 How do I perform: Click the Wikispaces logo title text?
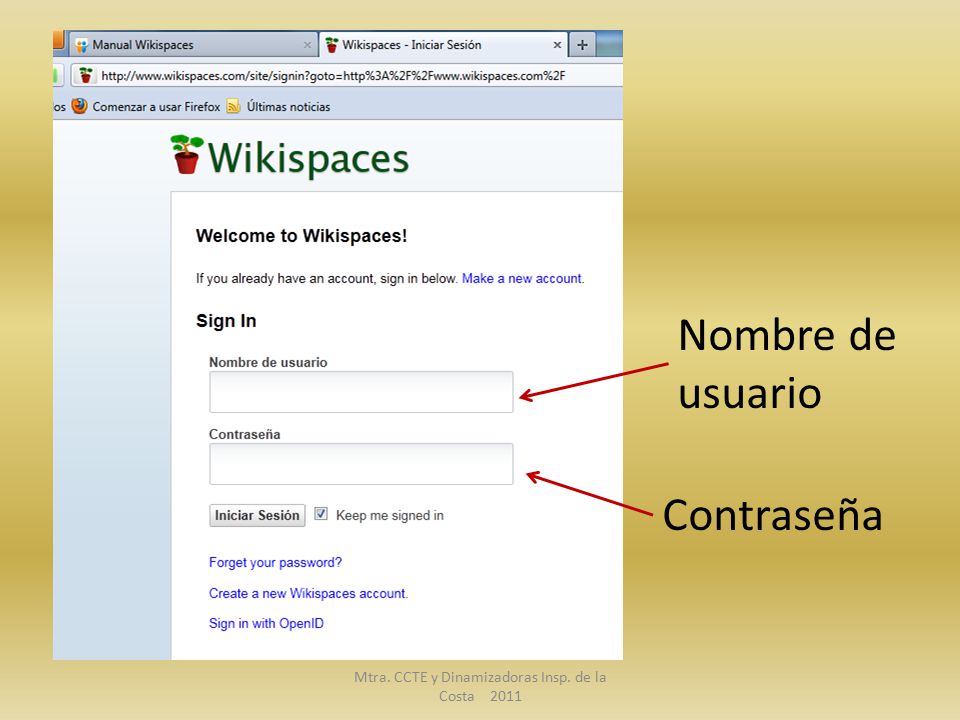(x=308, y=158)
